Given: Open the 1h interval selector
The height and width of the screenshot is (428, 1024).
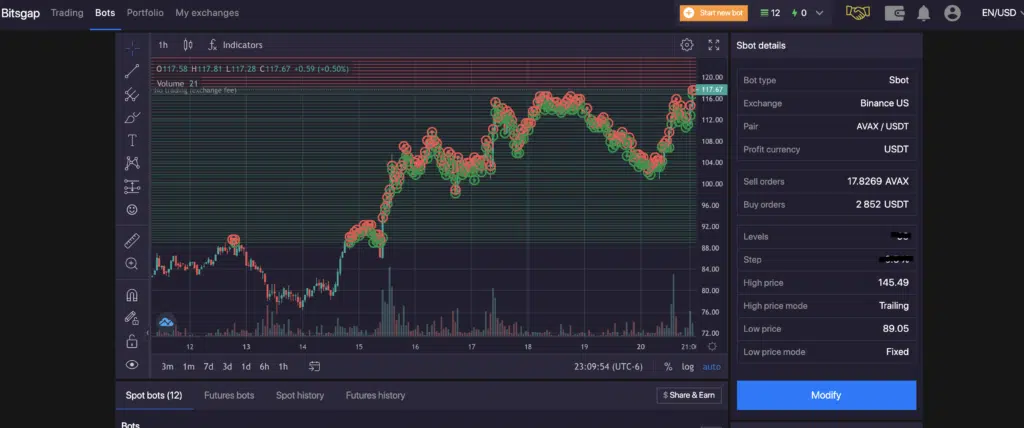Looking at the screenshot, I should [163, 45].
